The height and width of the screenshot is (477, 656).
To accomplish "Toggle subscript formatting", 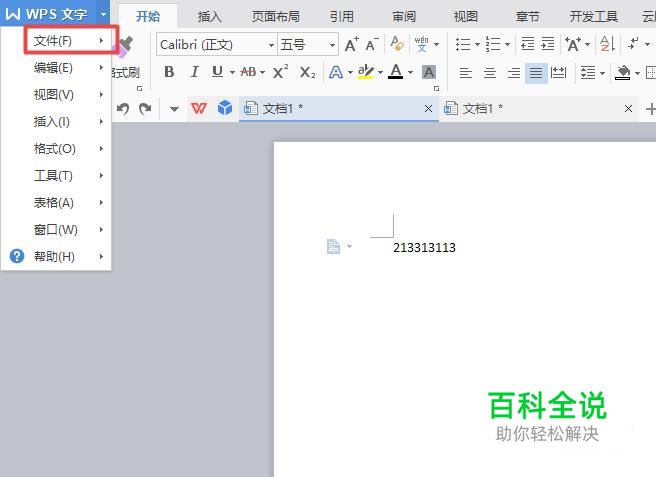I will [308, 72].
